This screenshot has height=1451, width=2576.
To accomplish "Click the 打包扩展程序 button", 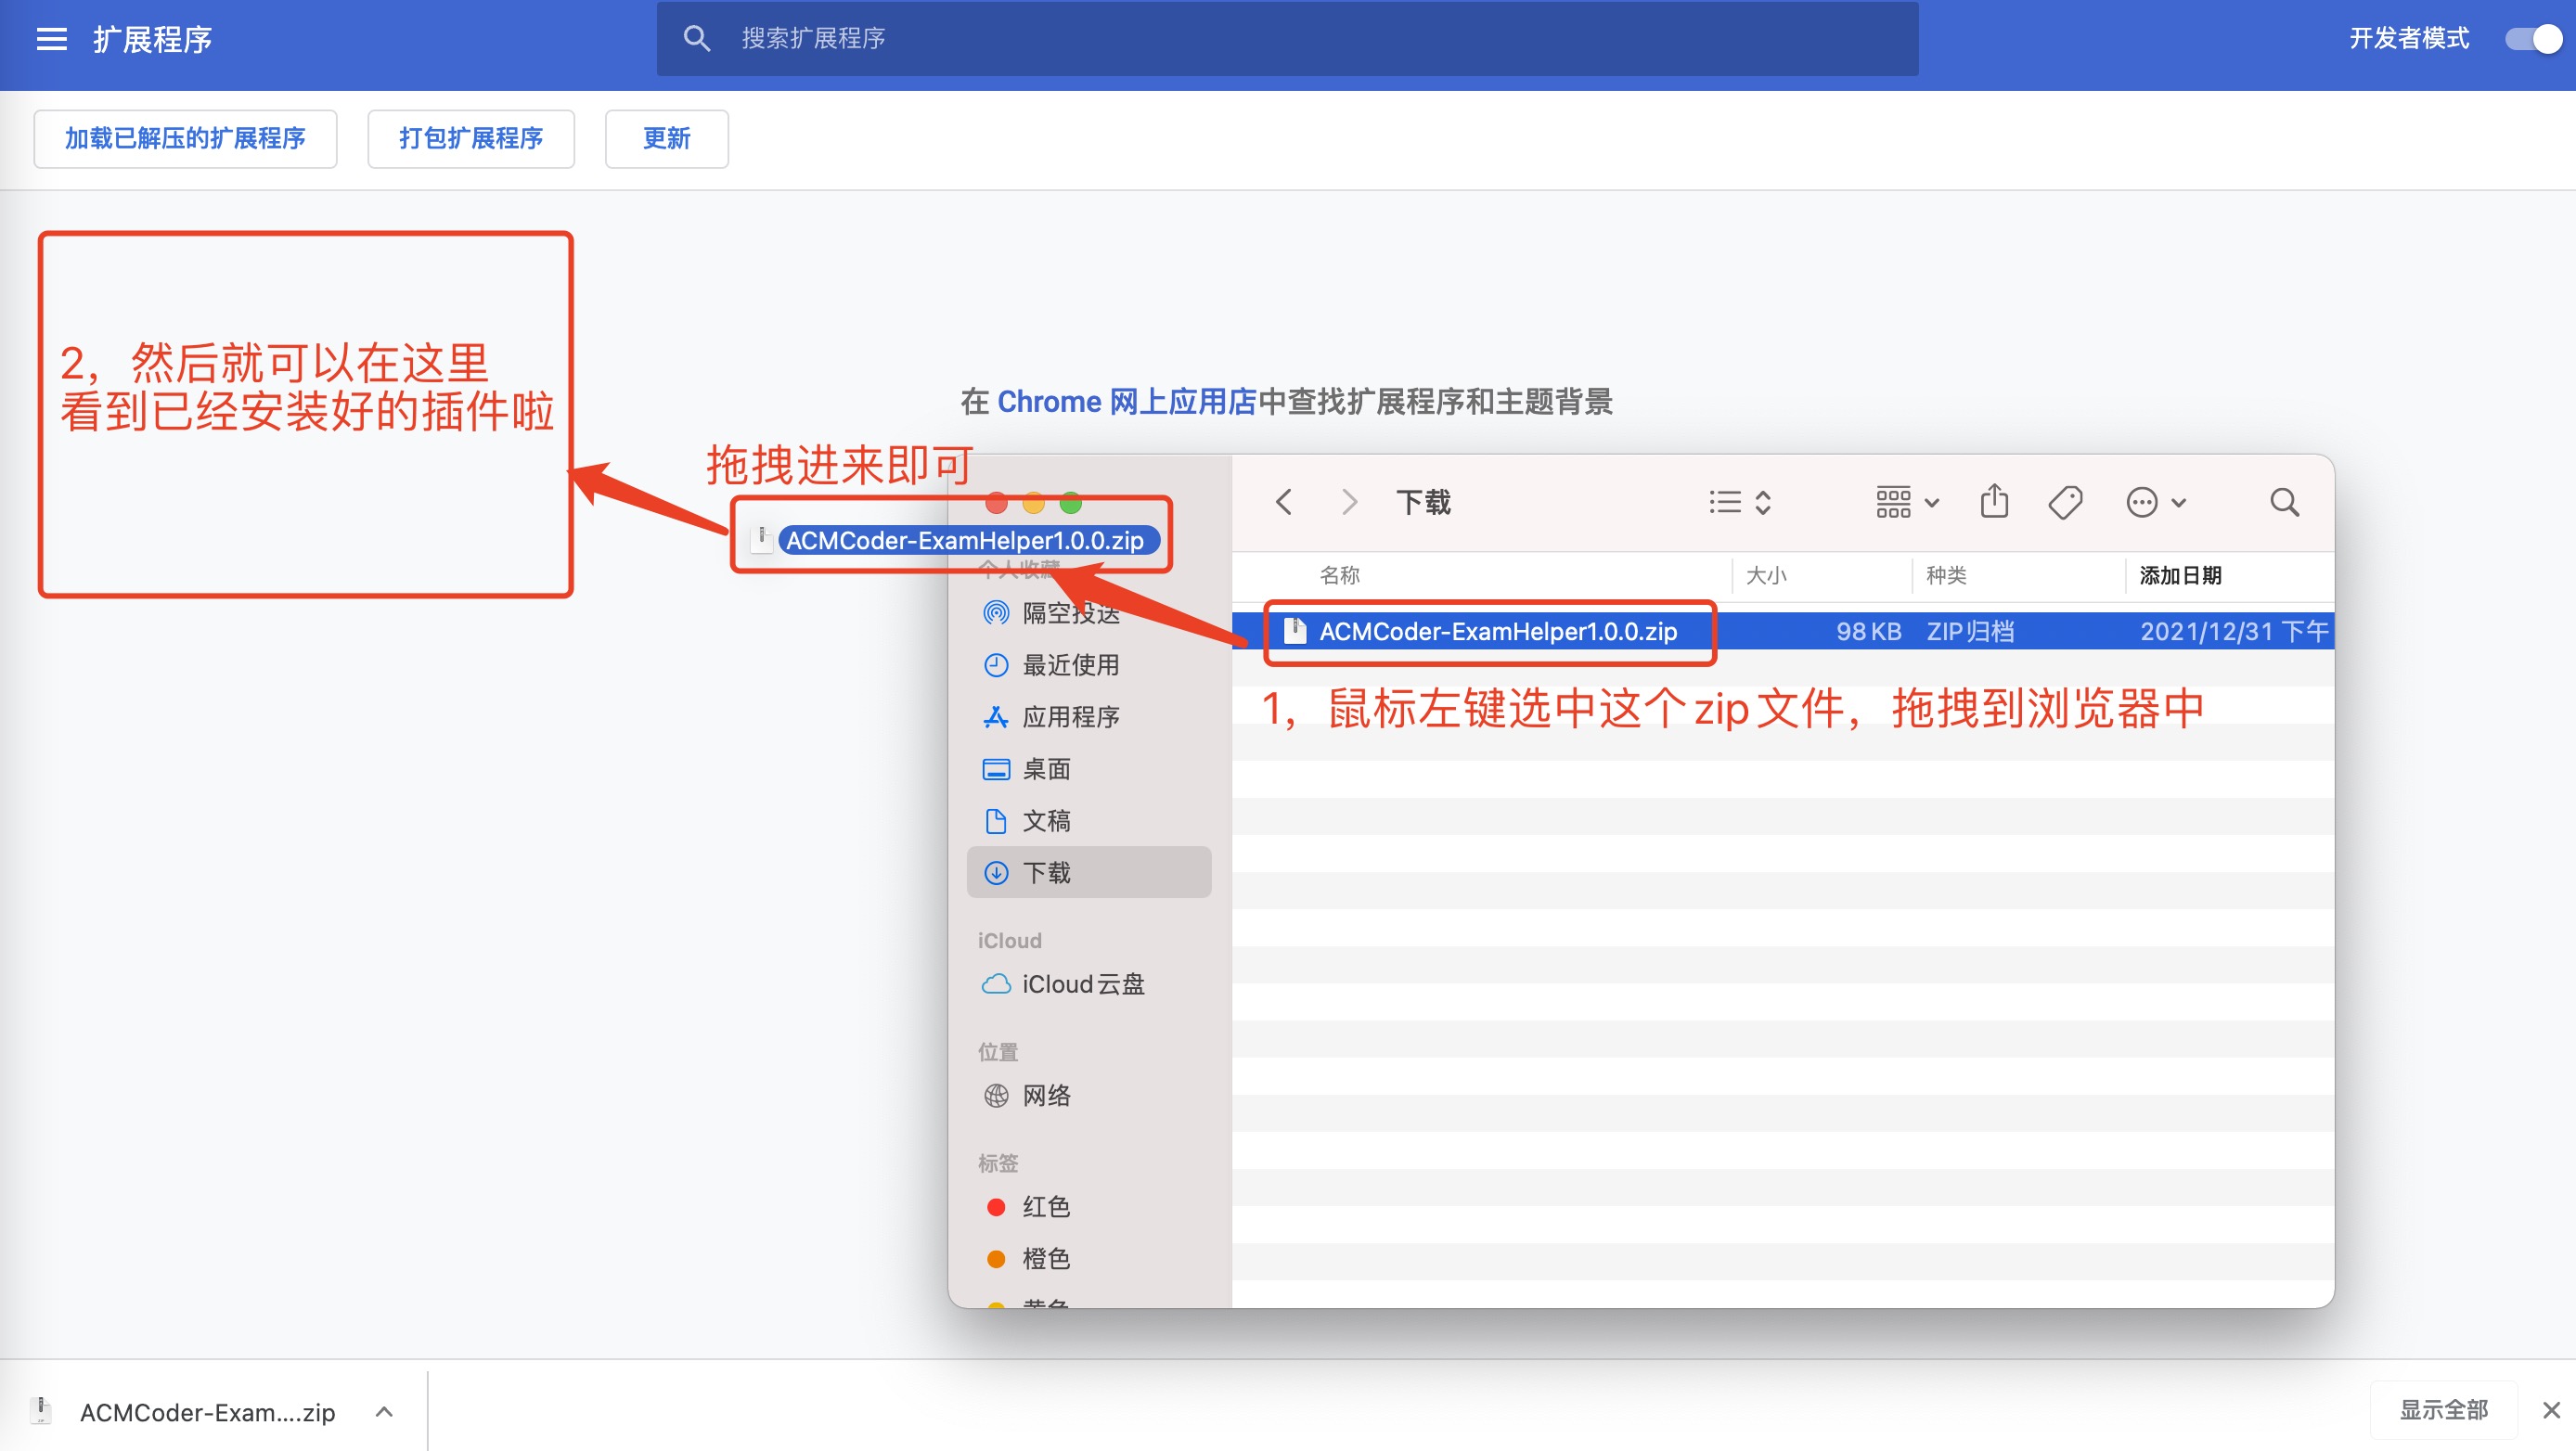I will click(x=471, y=139).
